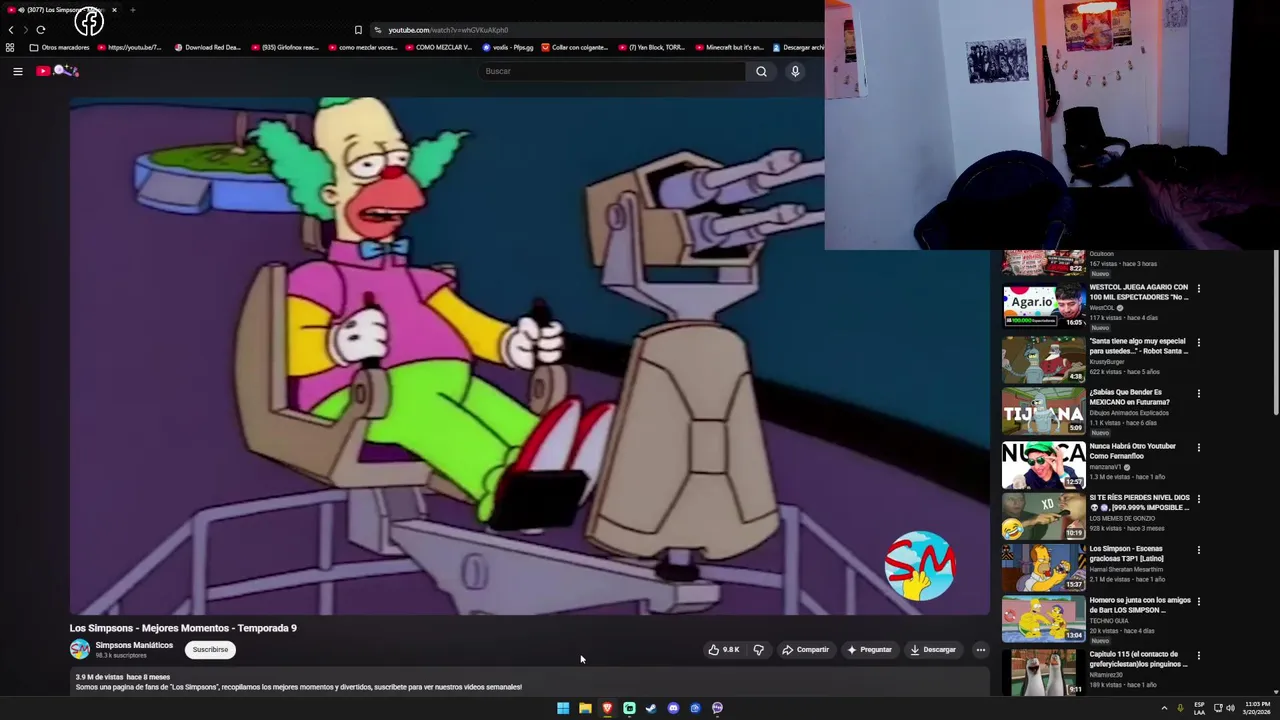Open the YouTube hamburger guide menu
This screenshot has height=720, width=1280.
(x=18, y=71)
